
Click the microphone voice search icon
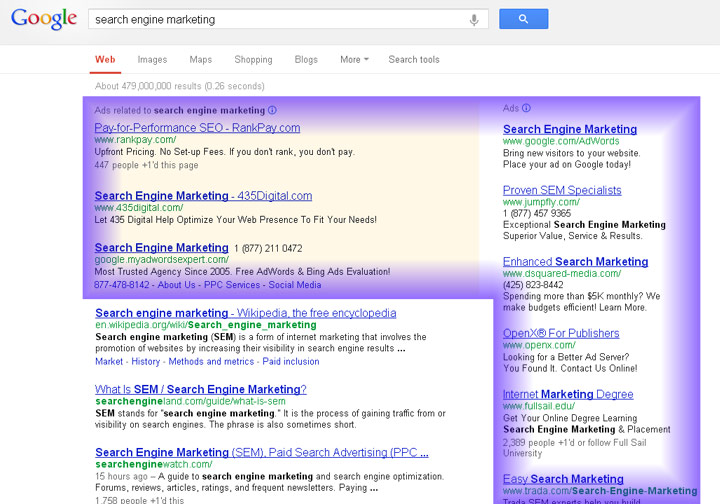pos(474,20)
